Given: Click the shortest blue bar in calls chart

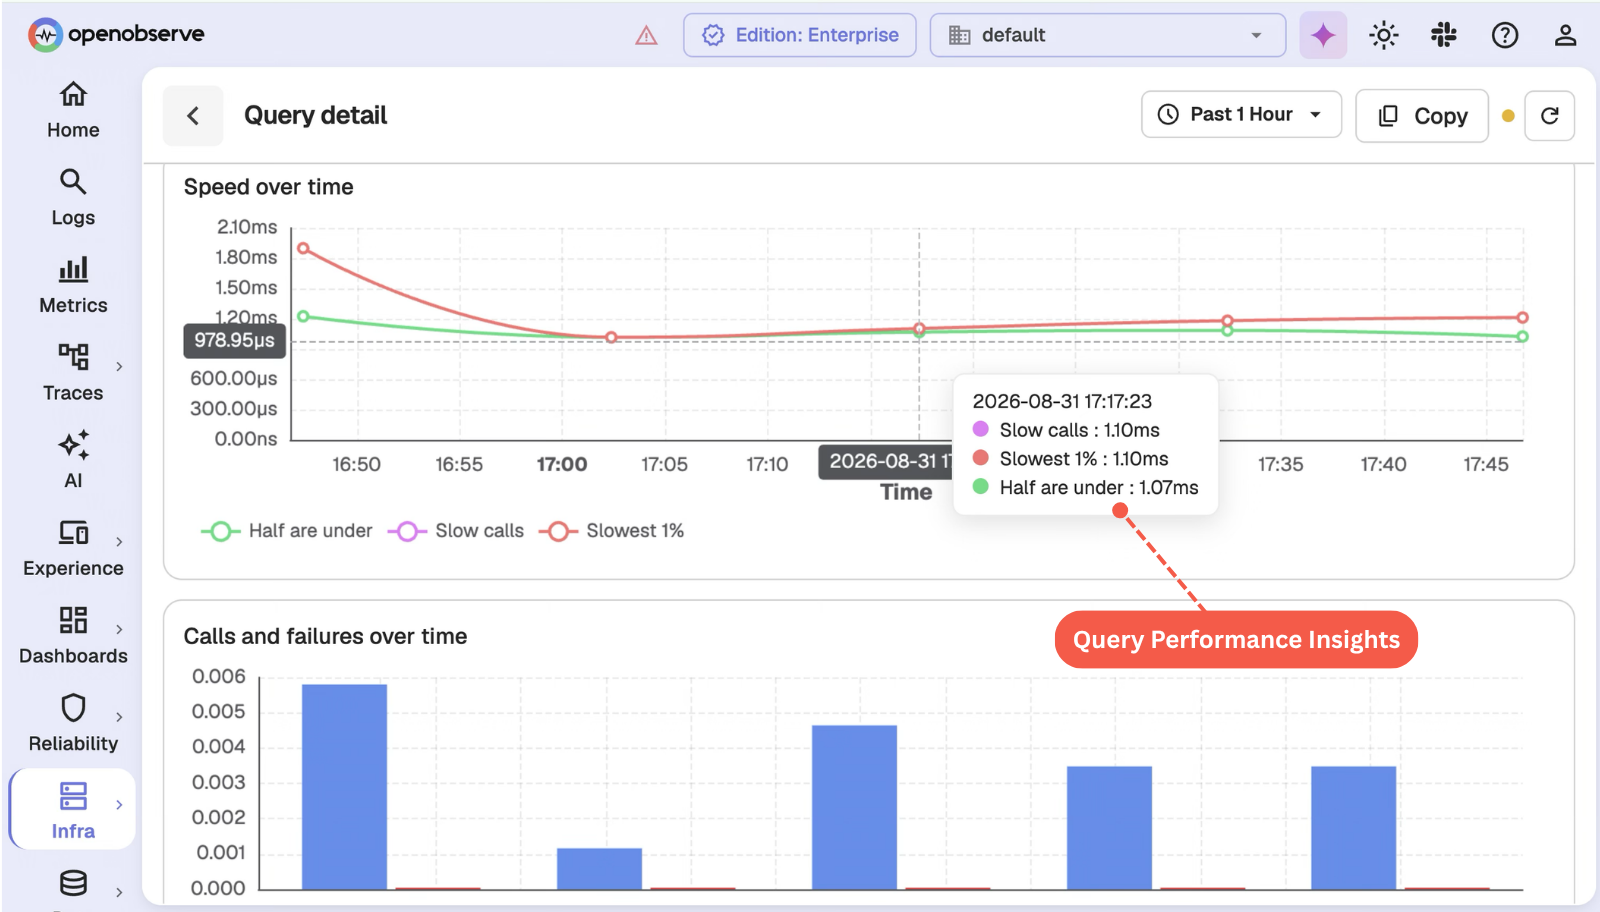Looking at the screenshot, I should click(x=599, y=868).
